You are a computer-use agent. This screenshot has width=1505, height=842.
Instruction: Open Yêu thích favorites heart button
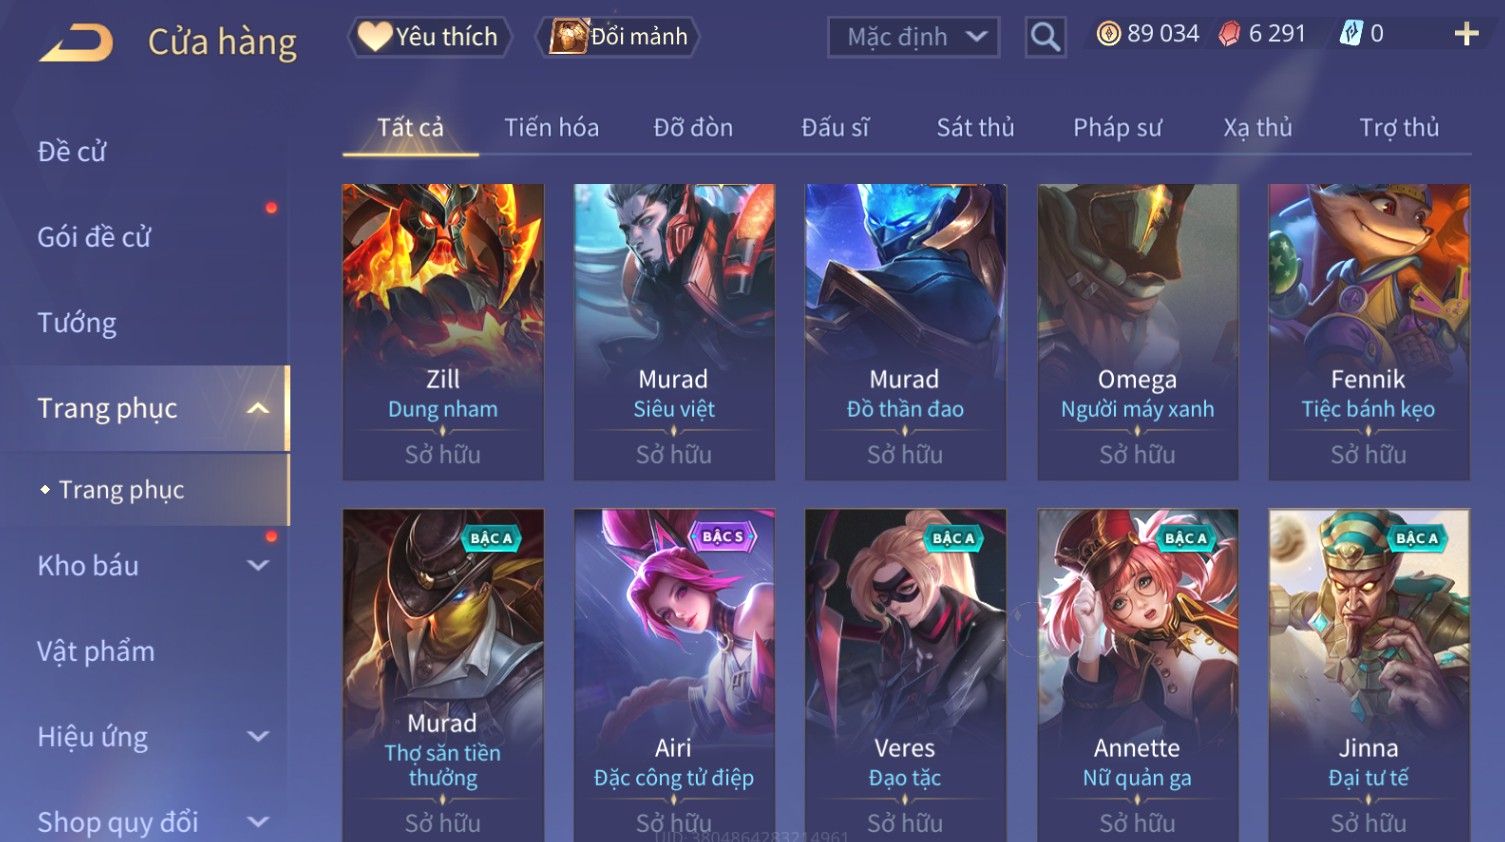coord(430,37)
